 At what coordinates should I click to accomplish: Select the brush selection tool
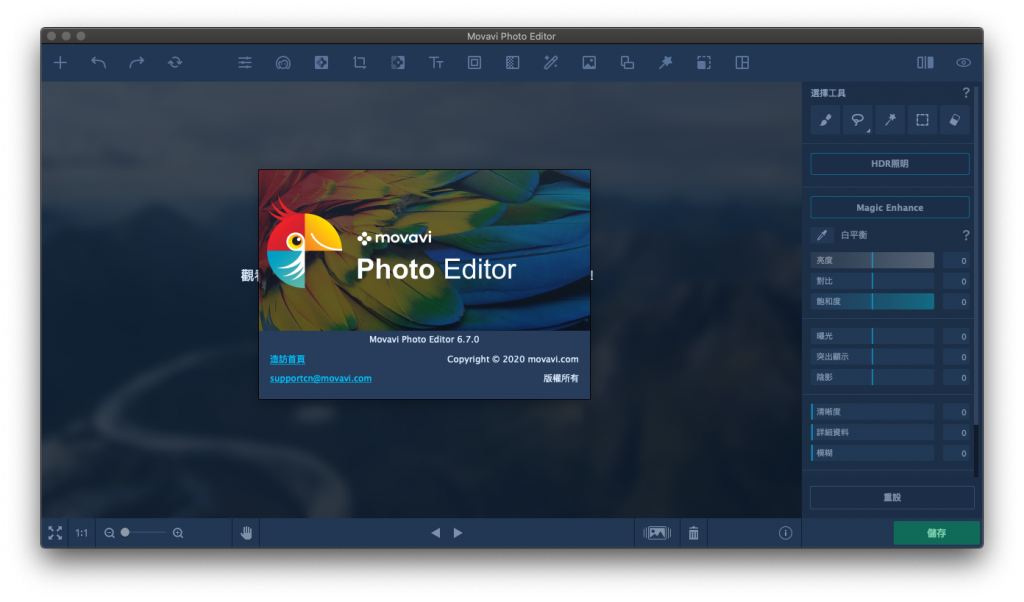825,120
